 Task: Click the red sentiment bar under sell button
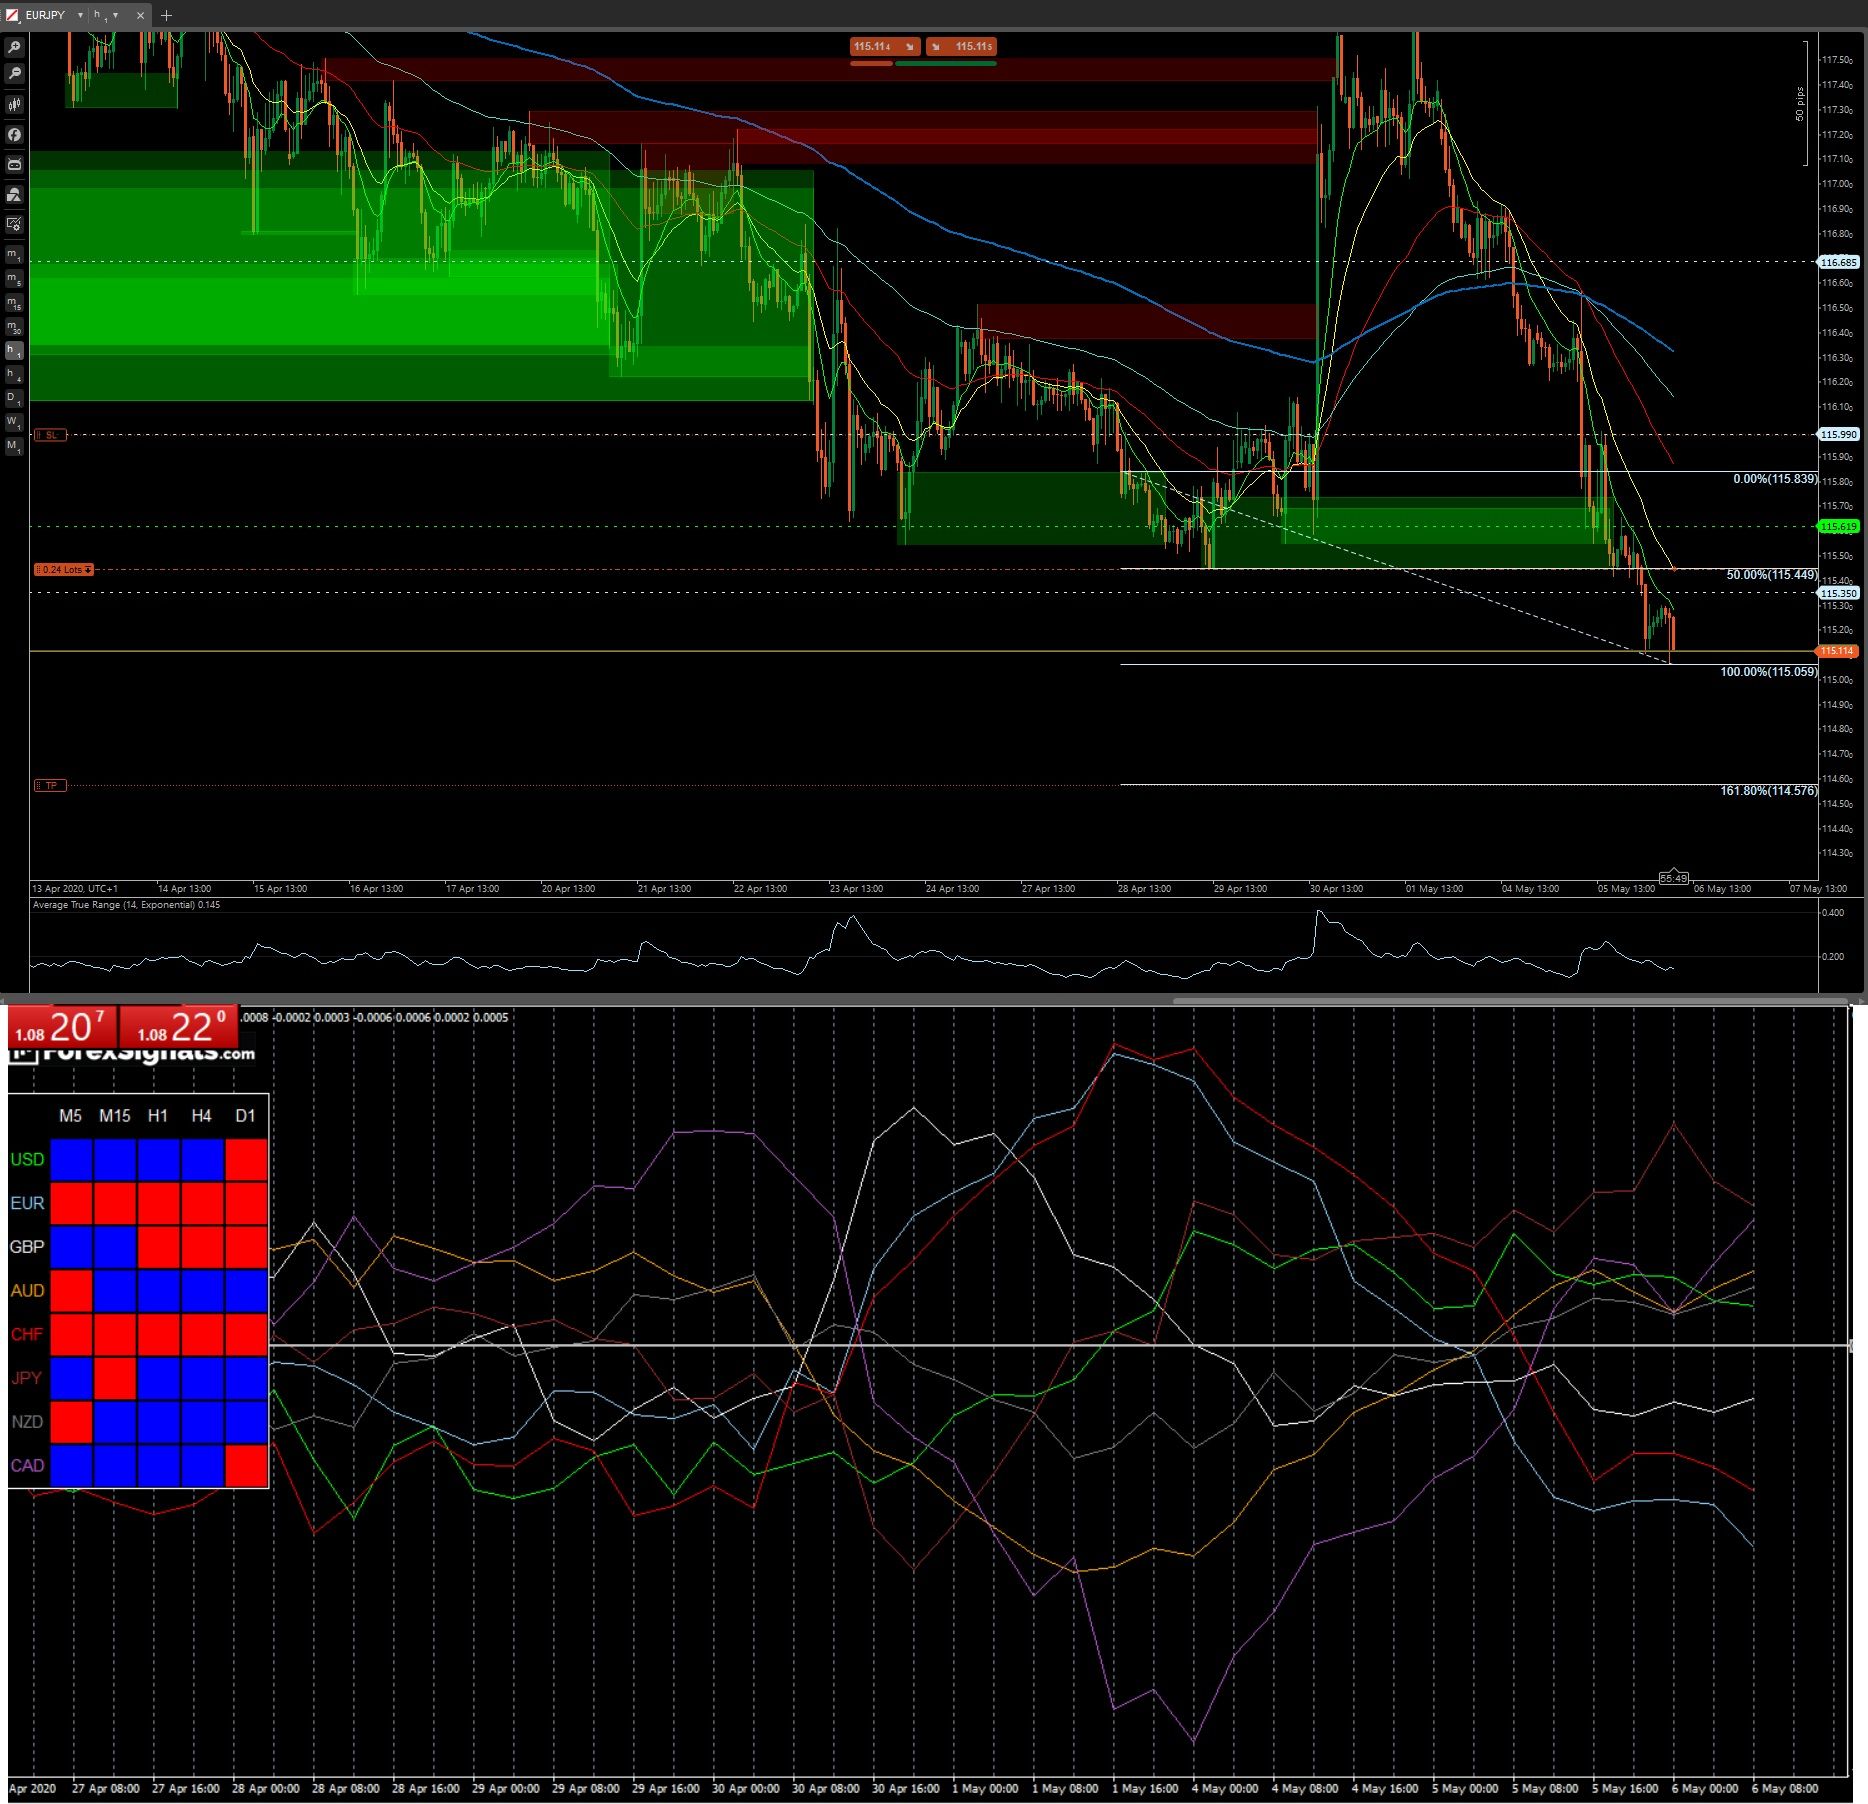click(871, 64)
